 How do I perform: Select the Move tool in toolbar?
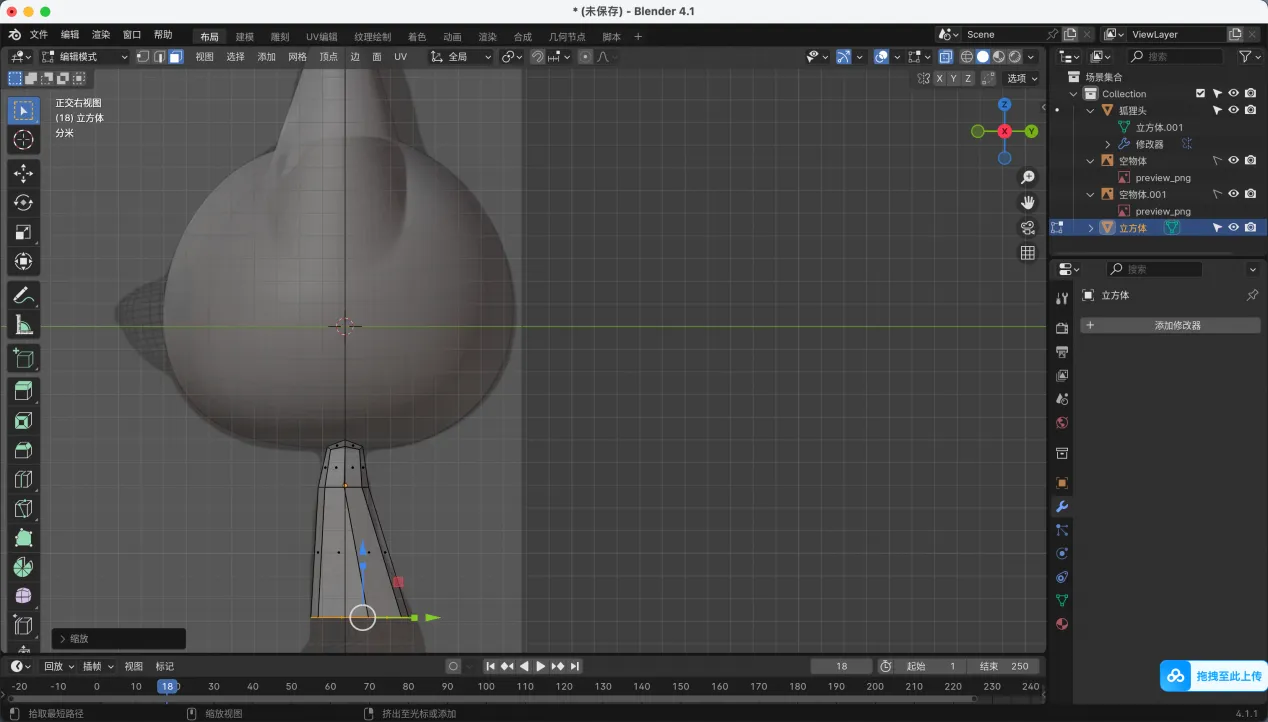24,173
